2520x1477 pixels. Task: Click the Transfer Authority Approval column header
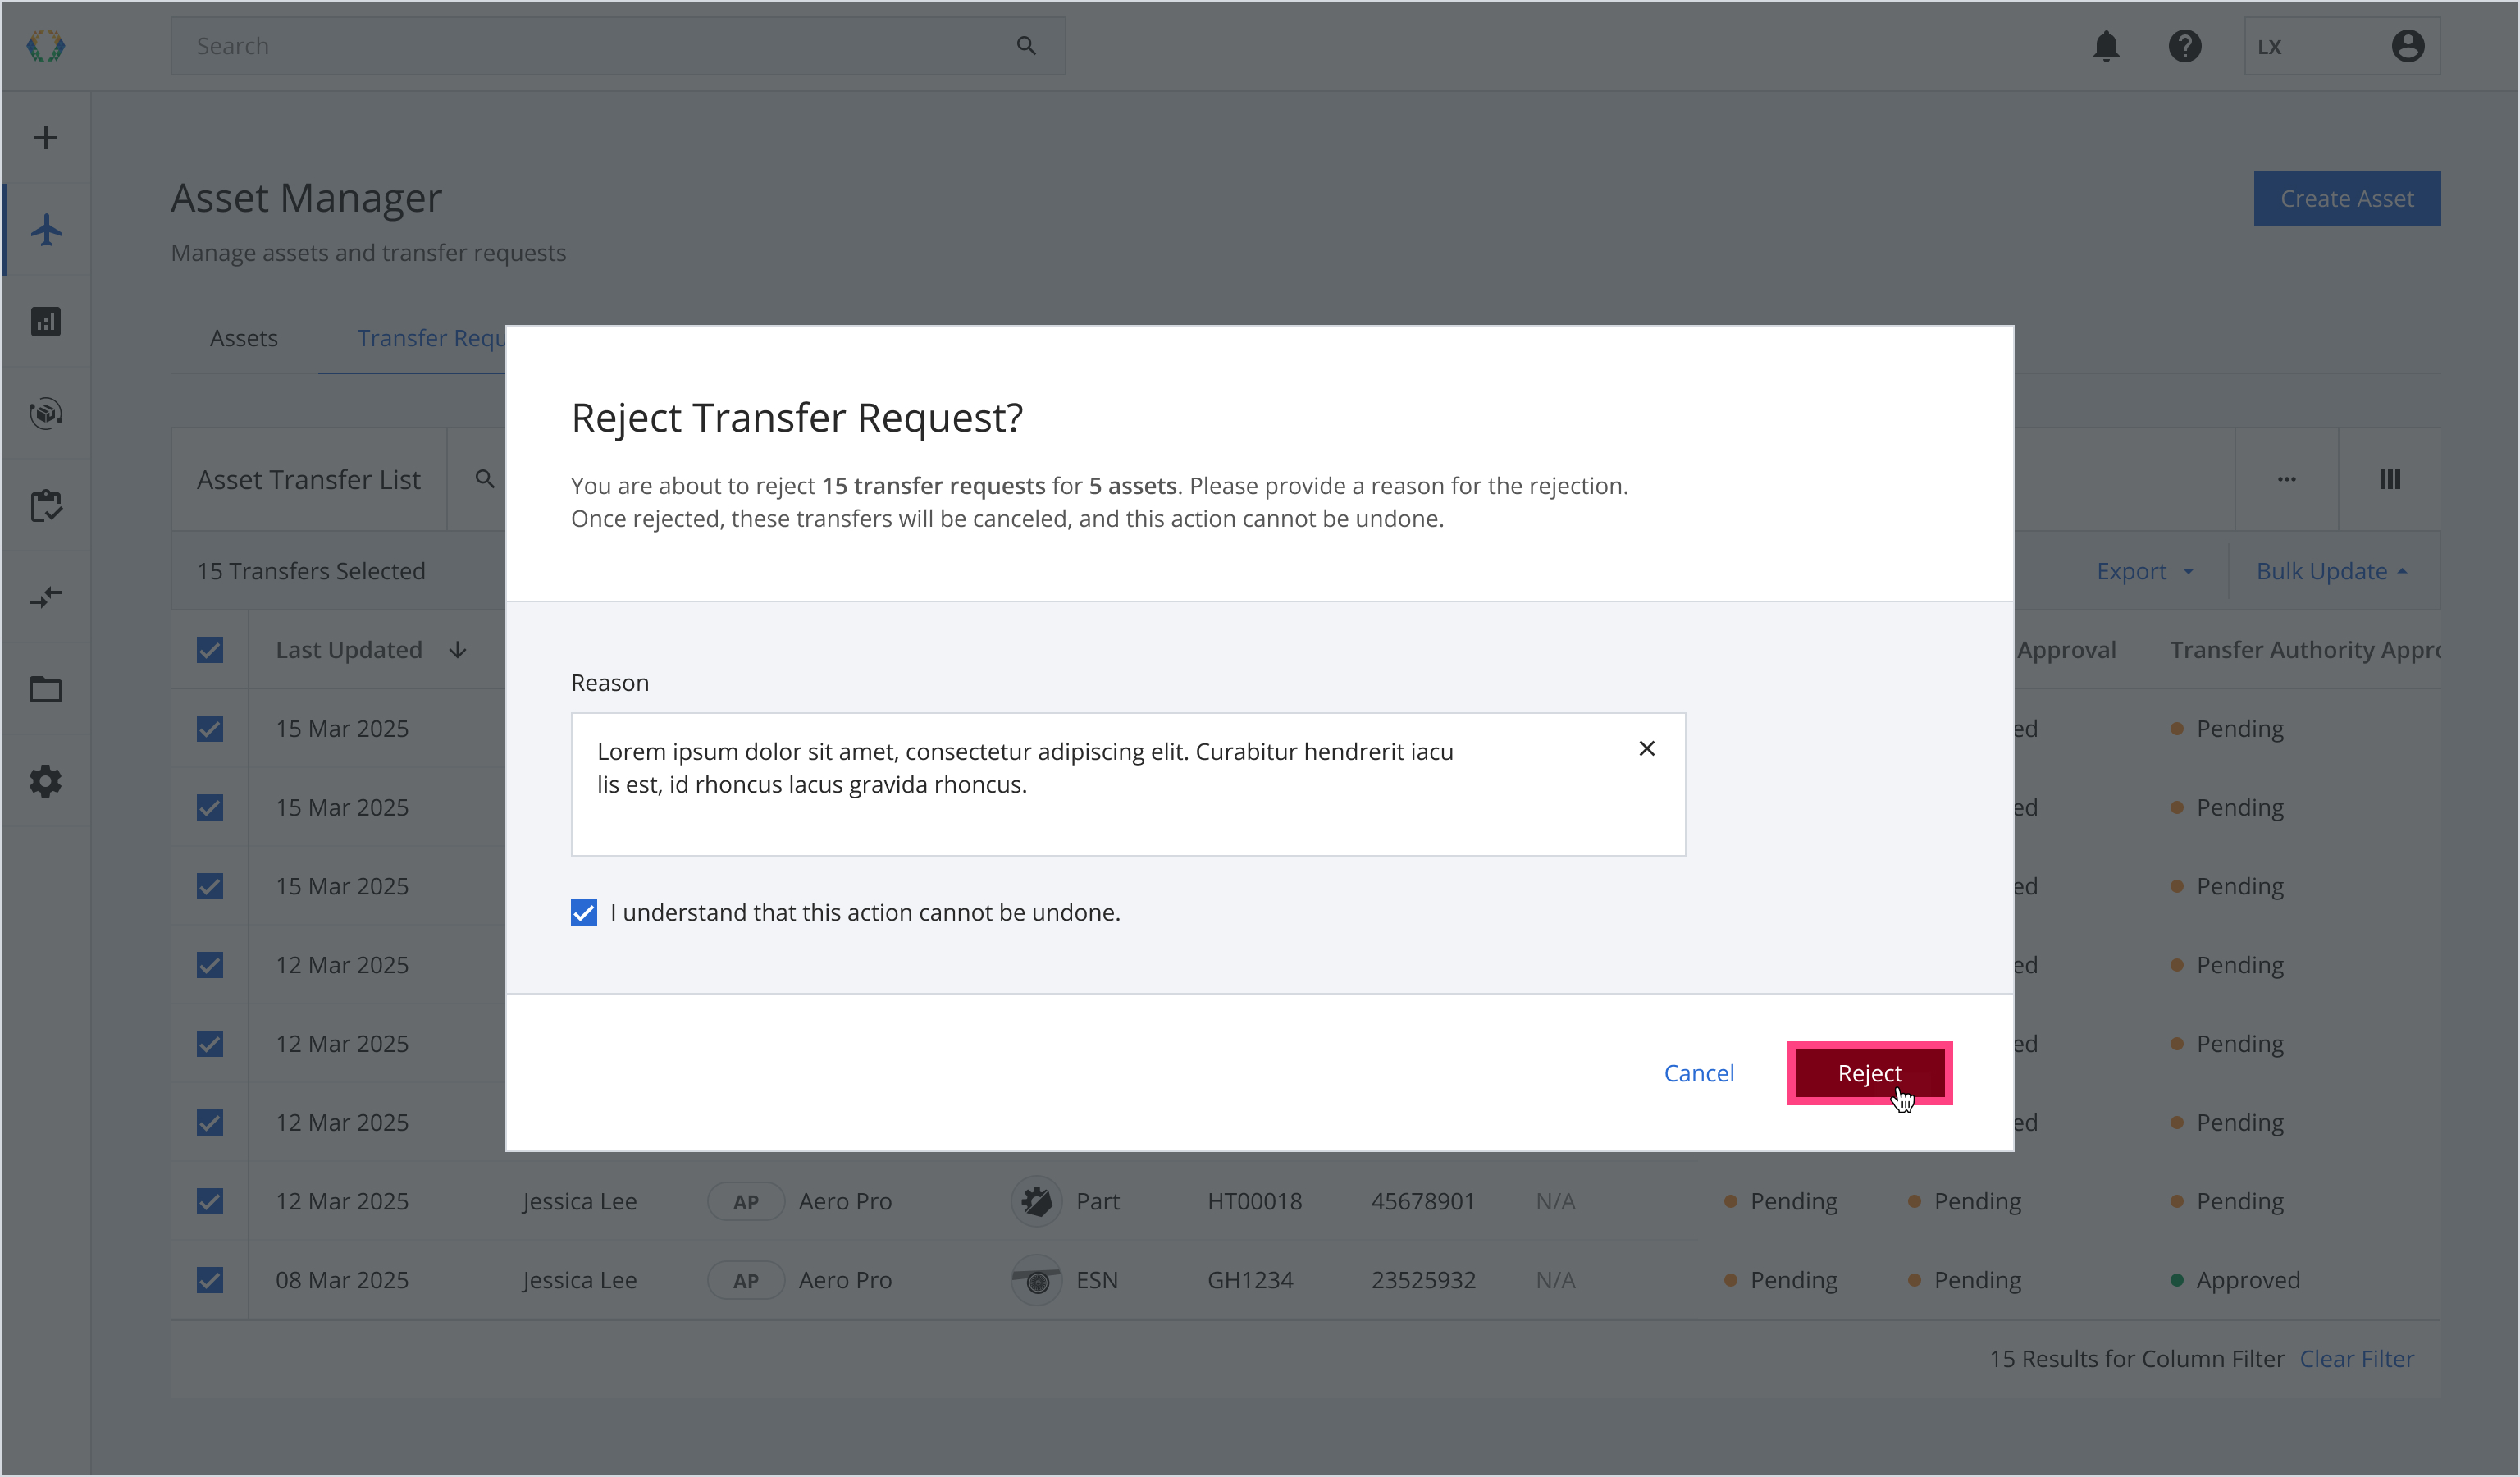[x=2305, y=650]
